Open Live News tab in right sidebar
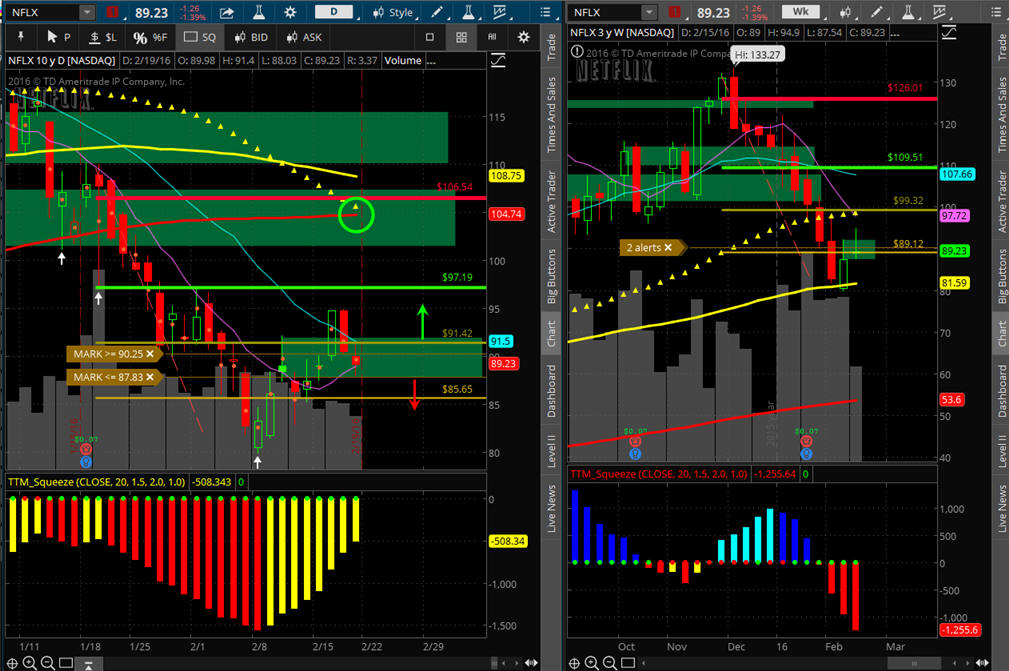This screenshot has width=1009, height=671. tap(1001, 509)
